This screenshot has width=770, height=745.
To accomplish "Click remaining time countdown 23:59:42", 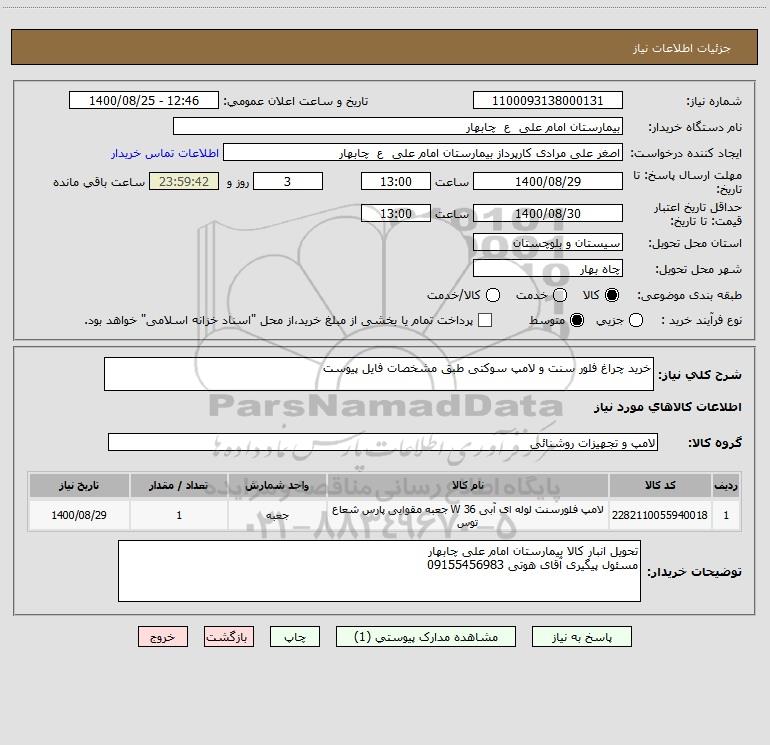I will pyautogui.click(x=184, y=181).
